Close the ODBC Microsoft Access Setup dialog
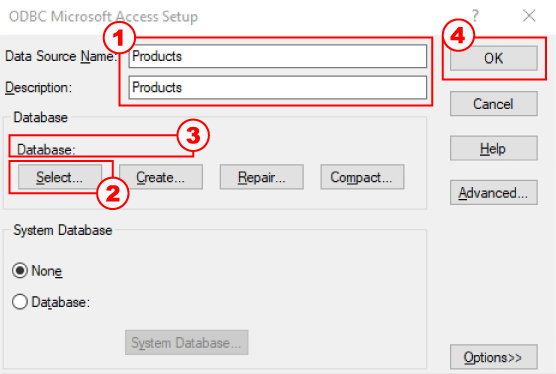 529,16
